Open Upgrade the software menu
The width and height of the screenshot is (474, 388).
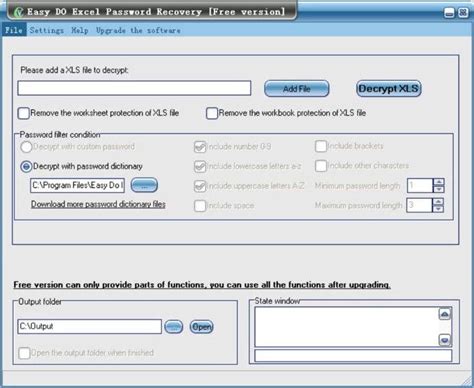138,30
